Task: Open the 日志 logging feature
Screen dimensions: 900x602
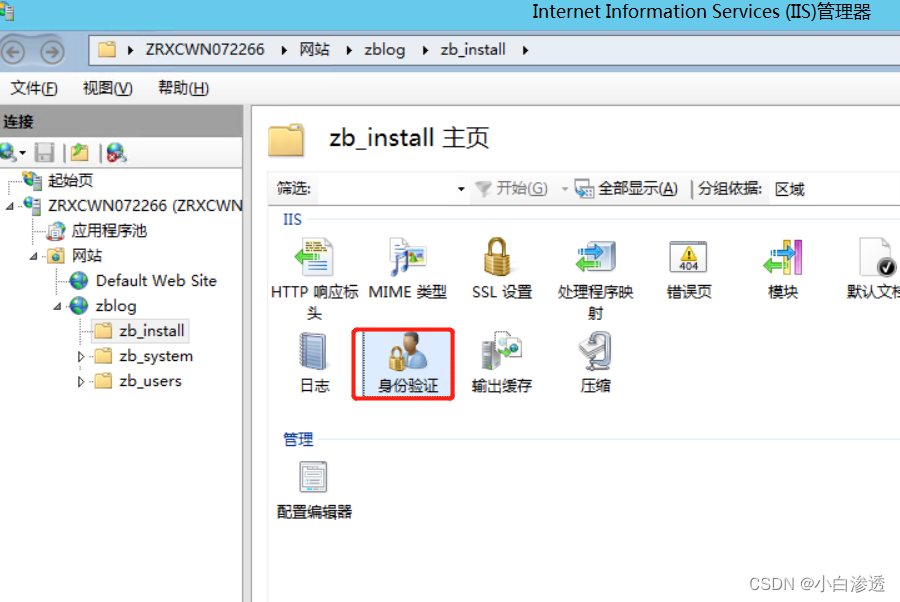Action: coord(314,363)
